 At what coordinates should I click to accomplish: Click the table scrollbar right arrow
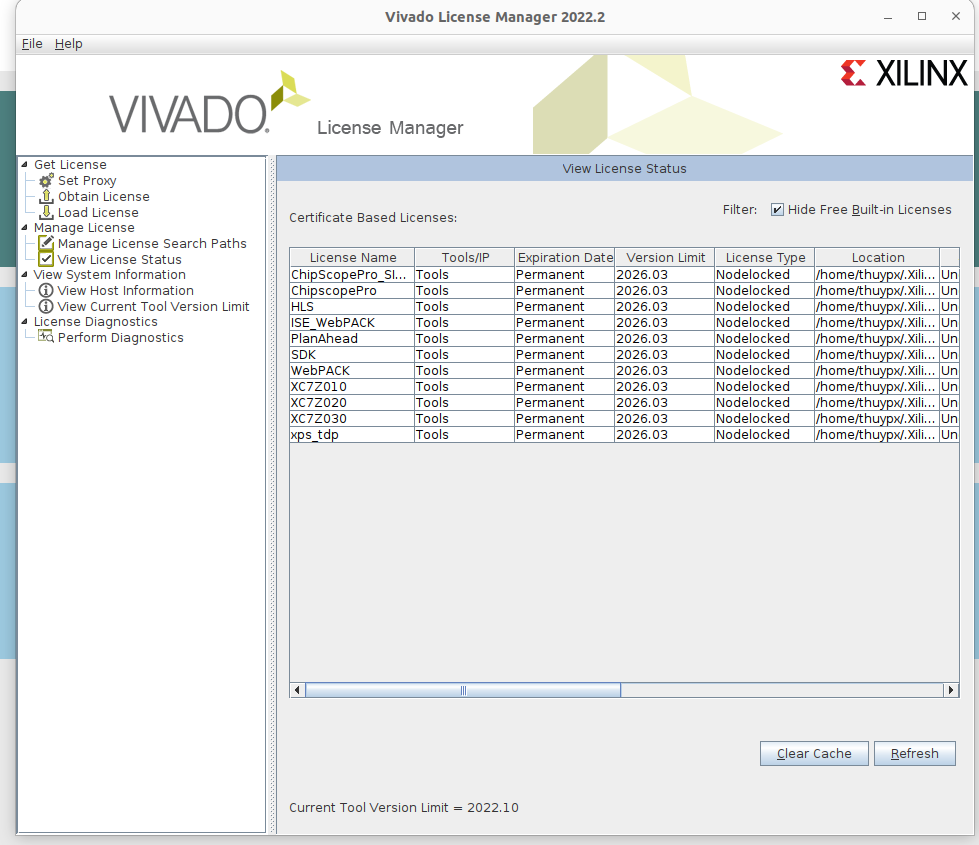(951, 690)
